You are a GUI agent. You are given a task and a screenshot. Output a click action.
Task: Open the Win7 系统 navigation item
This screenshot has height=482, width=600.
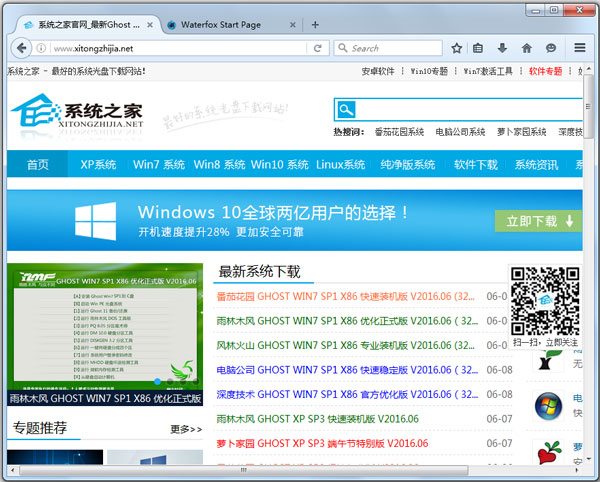159,164
